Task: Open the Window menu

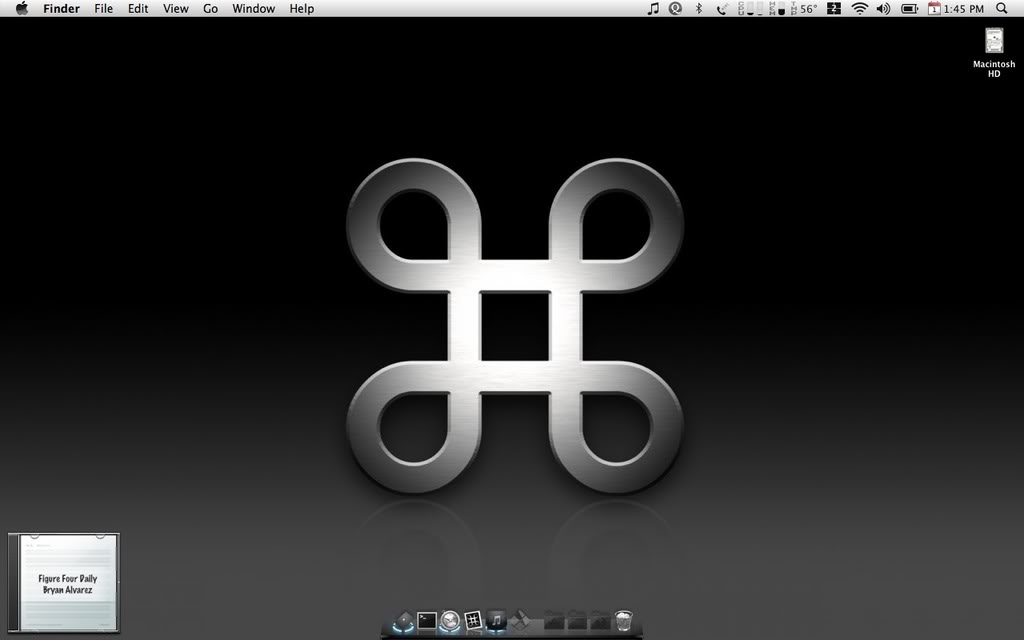Action: [253, 8]
